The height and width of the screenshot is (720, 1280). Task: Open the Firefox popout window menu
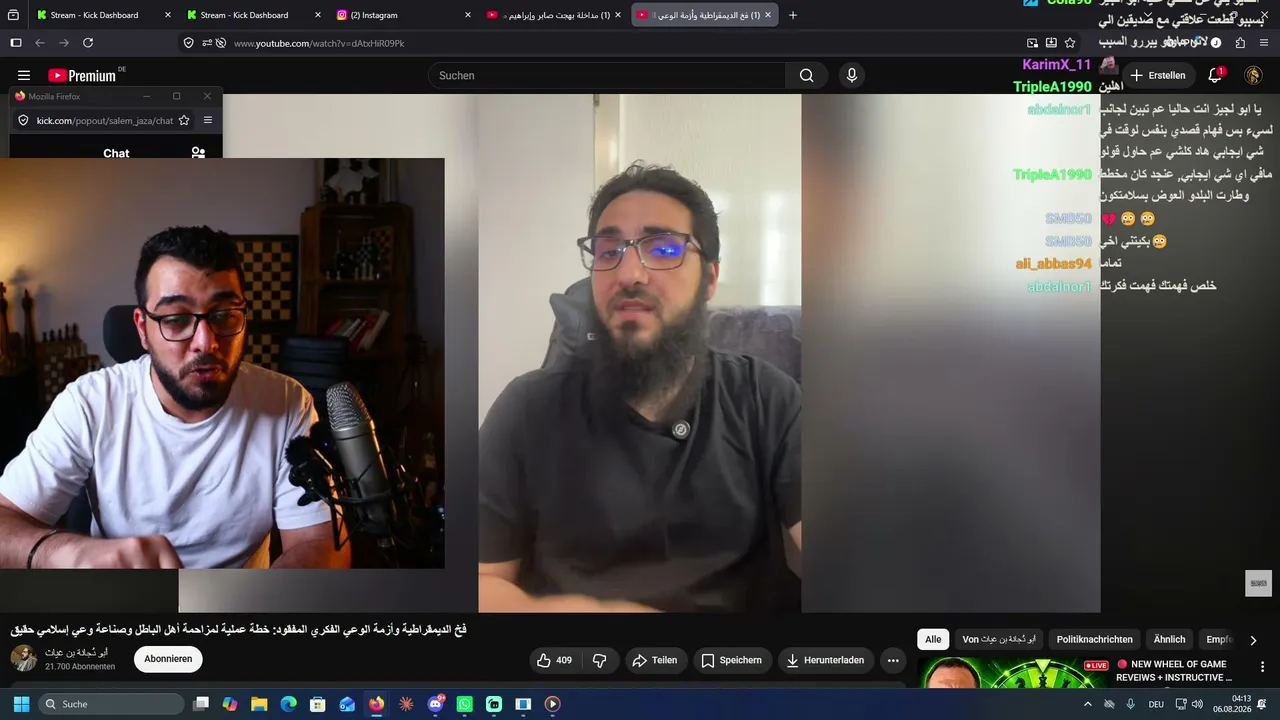click(208, 120)
